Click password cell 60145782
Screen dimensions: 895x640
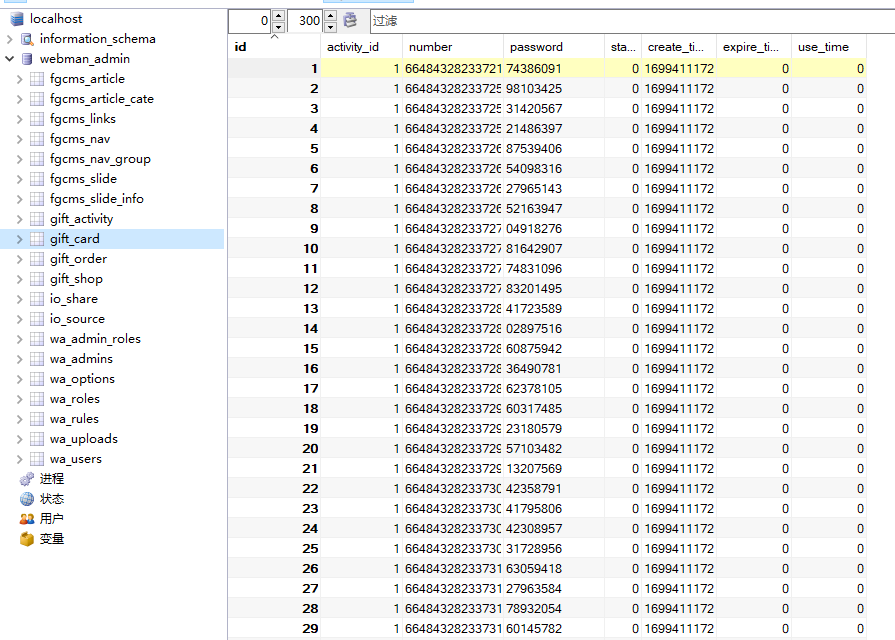(554, 628)
